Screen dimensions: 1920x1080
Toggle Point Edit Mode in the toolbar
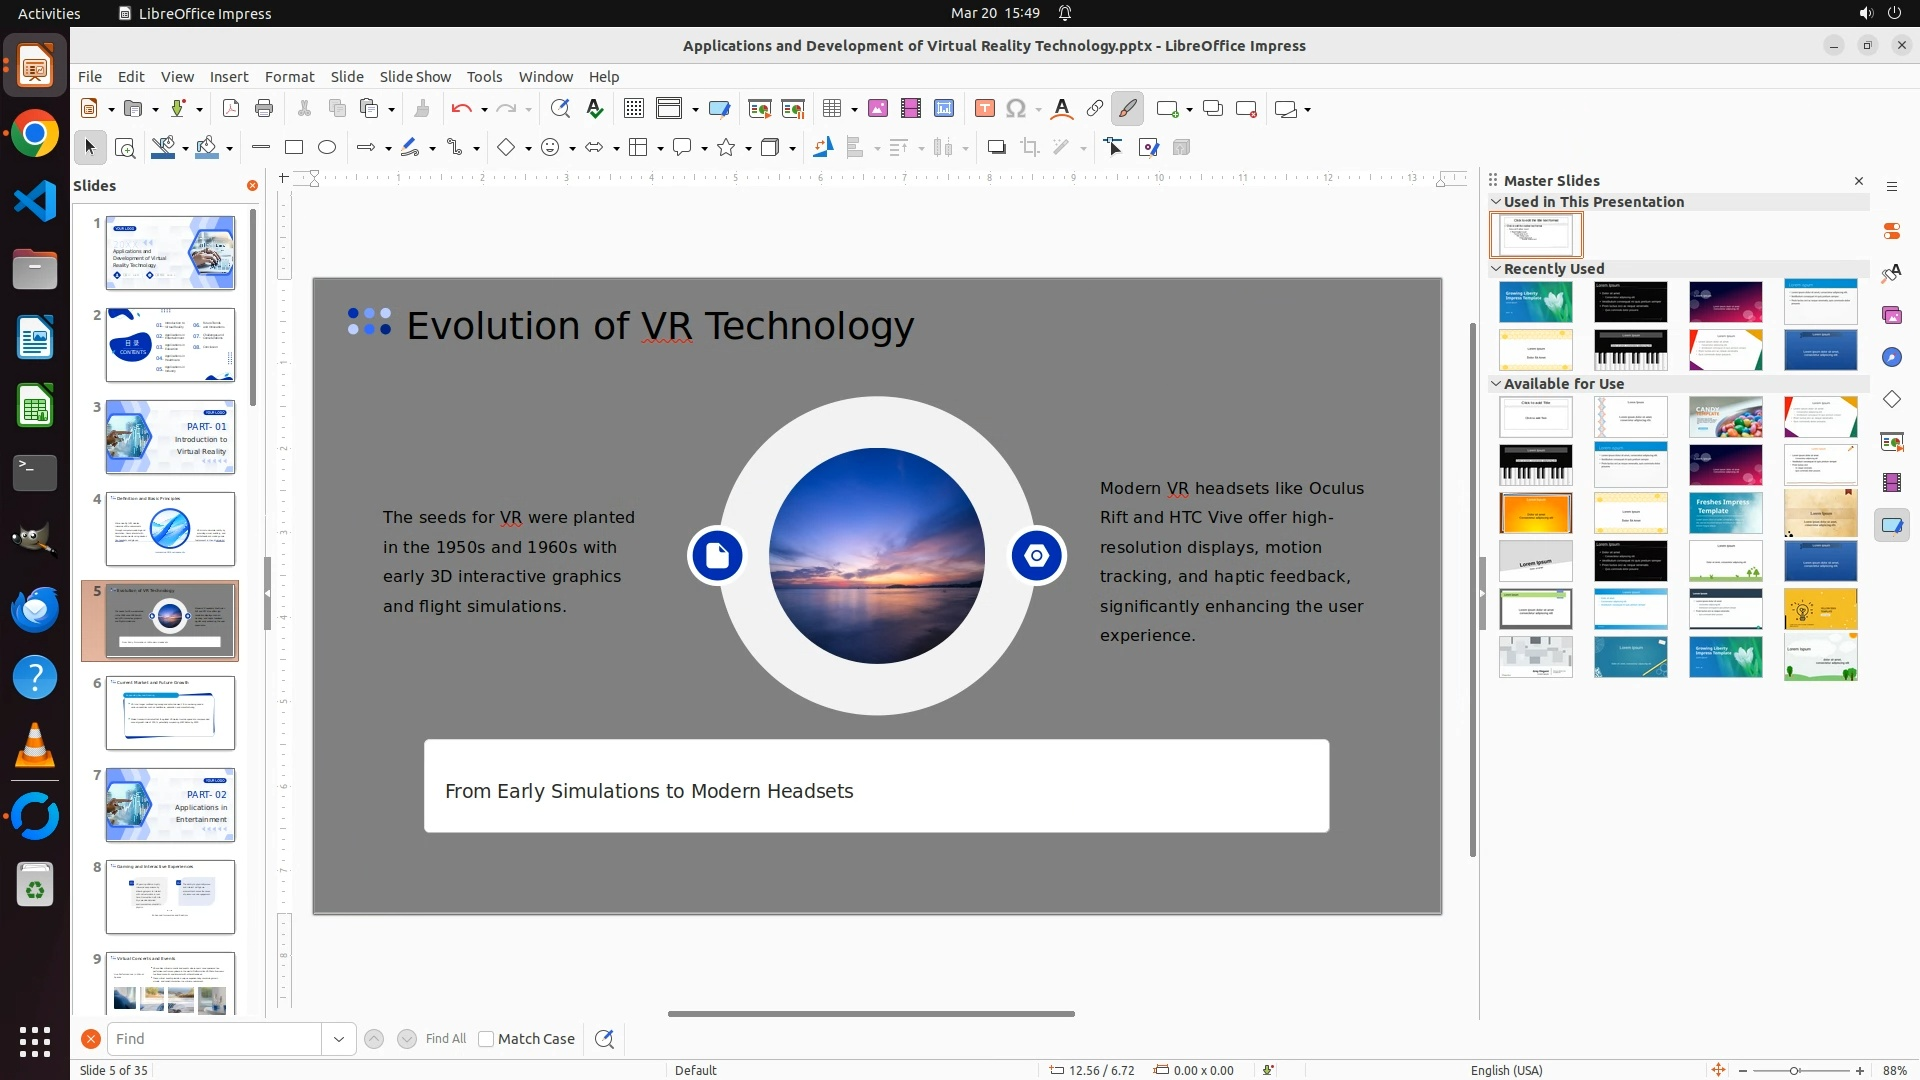tap(1113, 148)
